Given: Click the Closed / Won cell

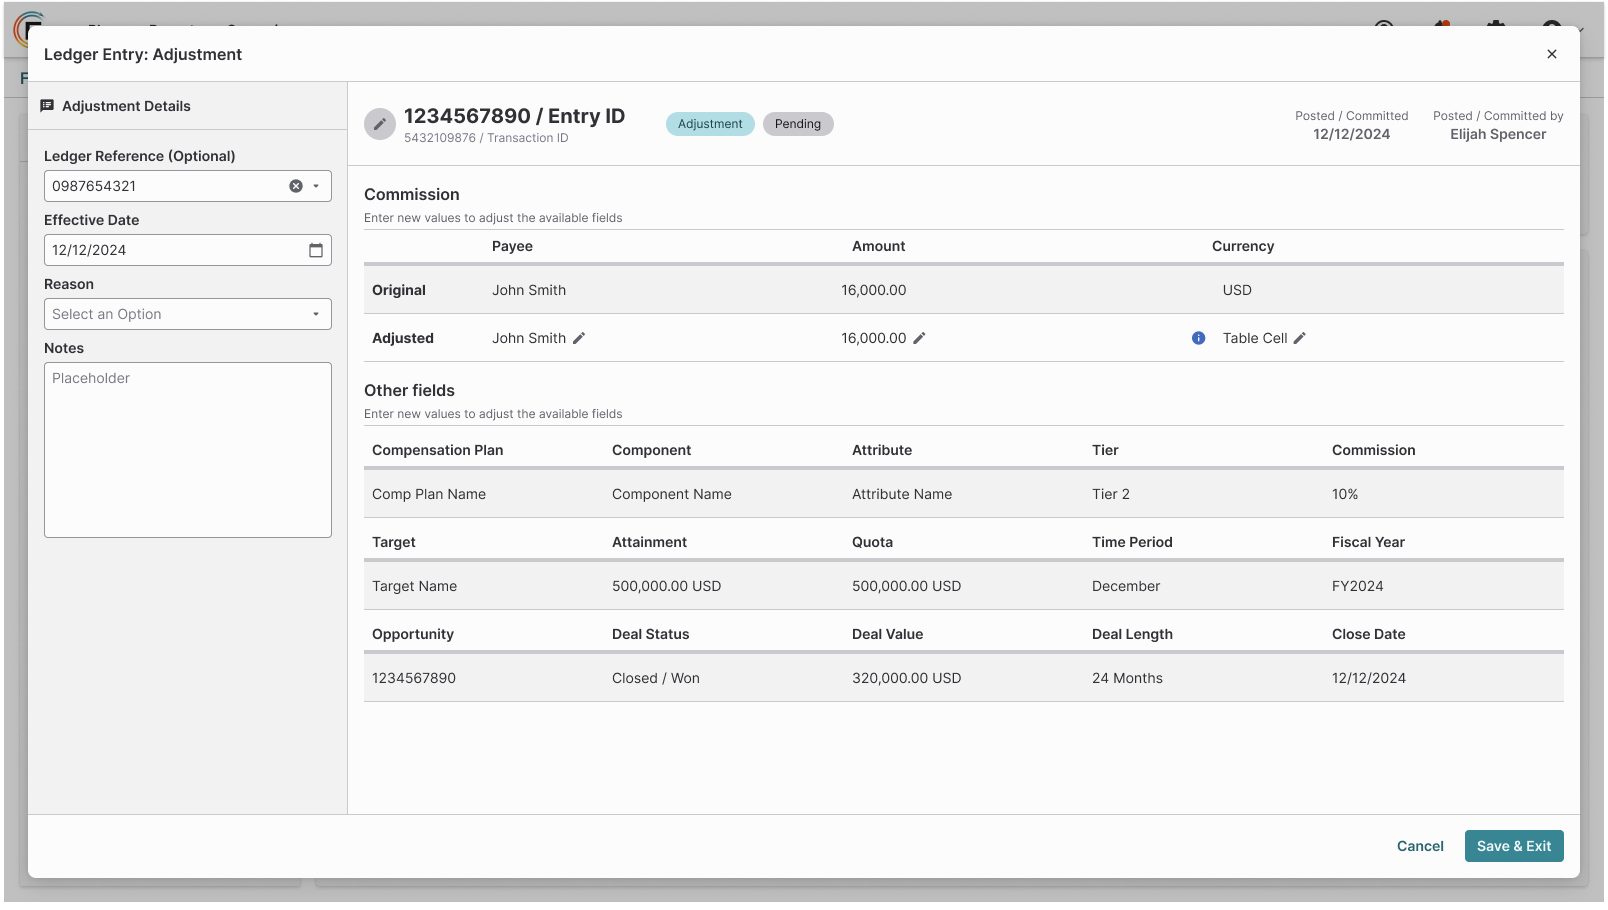Looking at the screenshot, I should pyautogui.click(x=656, y=678).
